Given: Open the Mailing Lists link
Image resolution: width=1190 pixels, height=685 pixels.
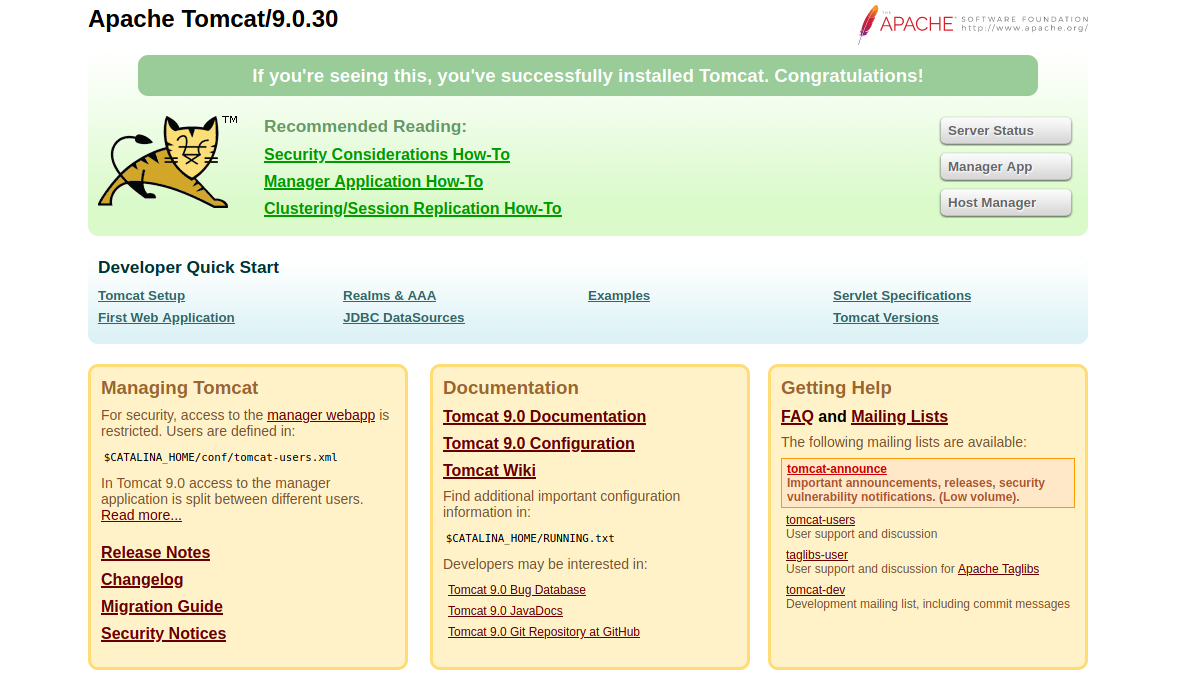Looking at the screenshot, I should (x=899, y=416).
